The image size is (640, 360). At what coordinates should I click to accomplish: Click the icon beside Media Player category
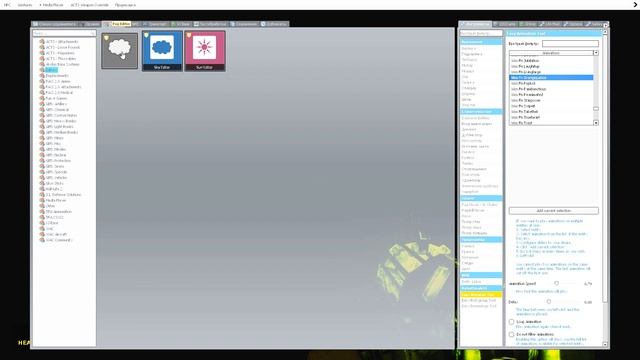[x=42, y=200]
